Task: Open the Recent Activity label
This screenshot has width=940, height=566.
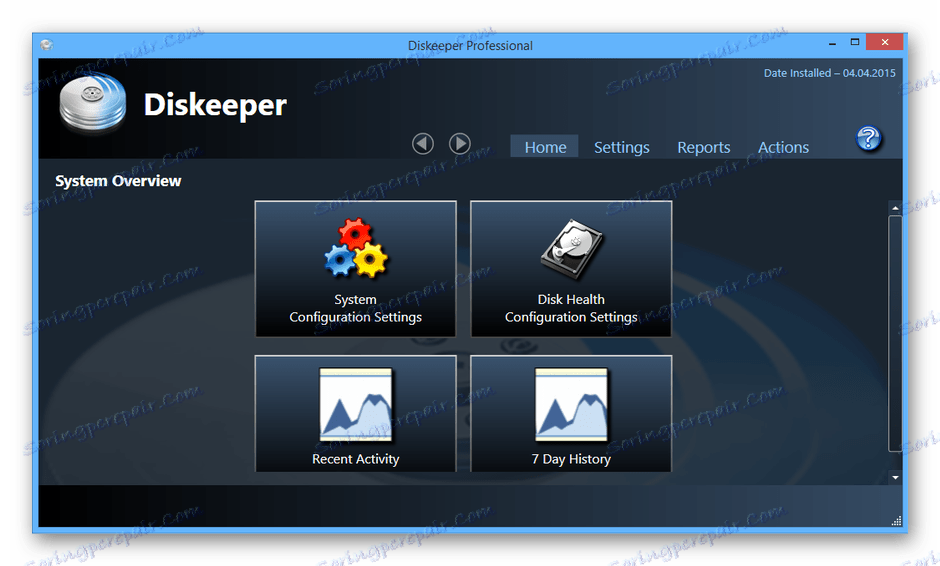Action: coord(355,459)
